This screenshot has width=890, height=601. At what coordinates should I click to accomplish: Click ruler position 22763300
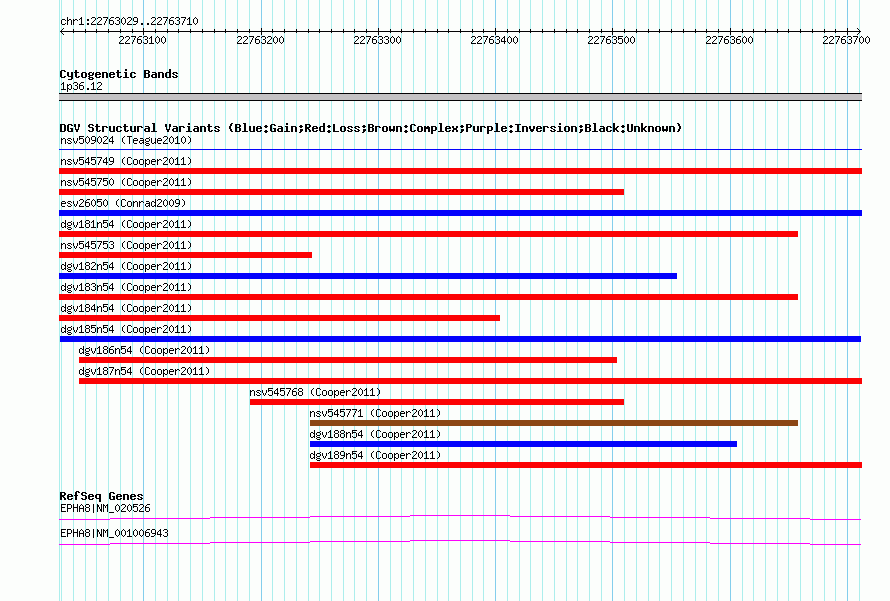coord(377,40)
